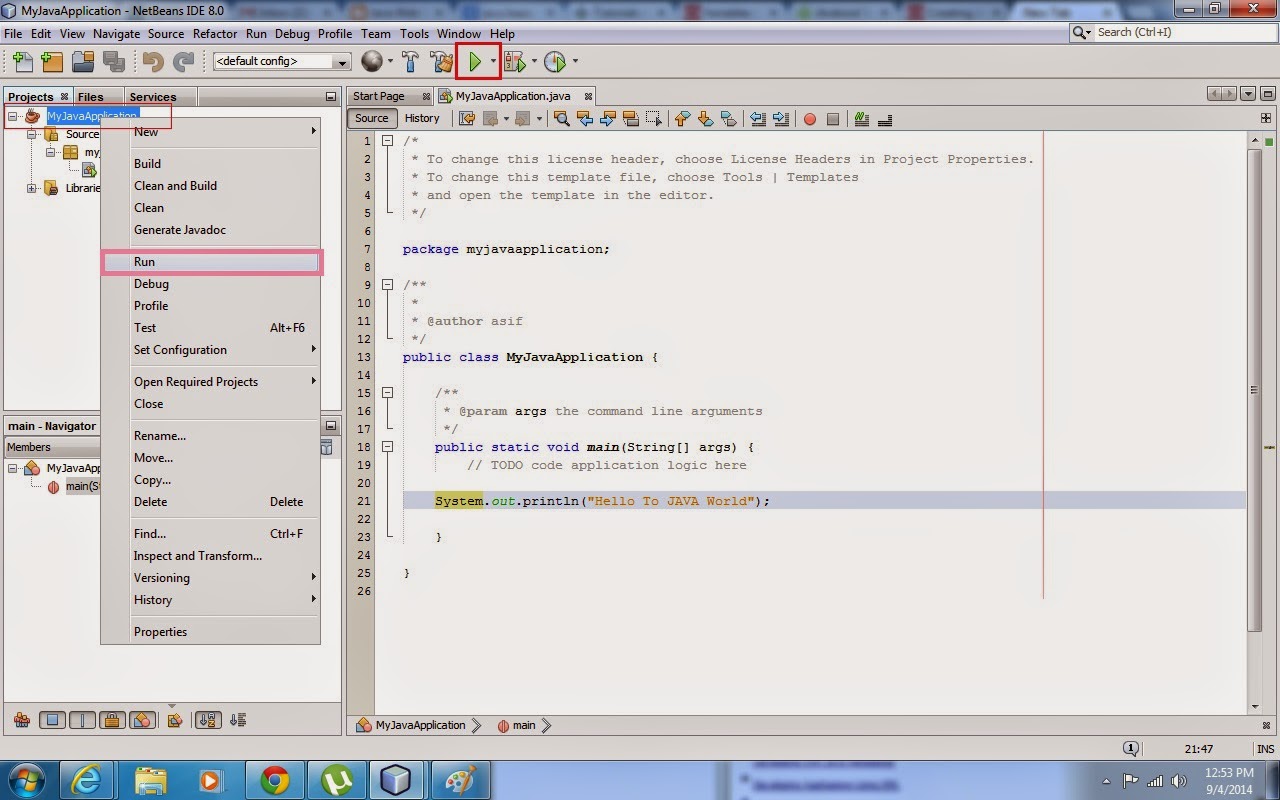Click the Shift Line Left icon
This screenshot has height=800, width=1280.
pyautogui.click(x=757, y=118)
